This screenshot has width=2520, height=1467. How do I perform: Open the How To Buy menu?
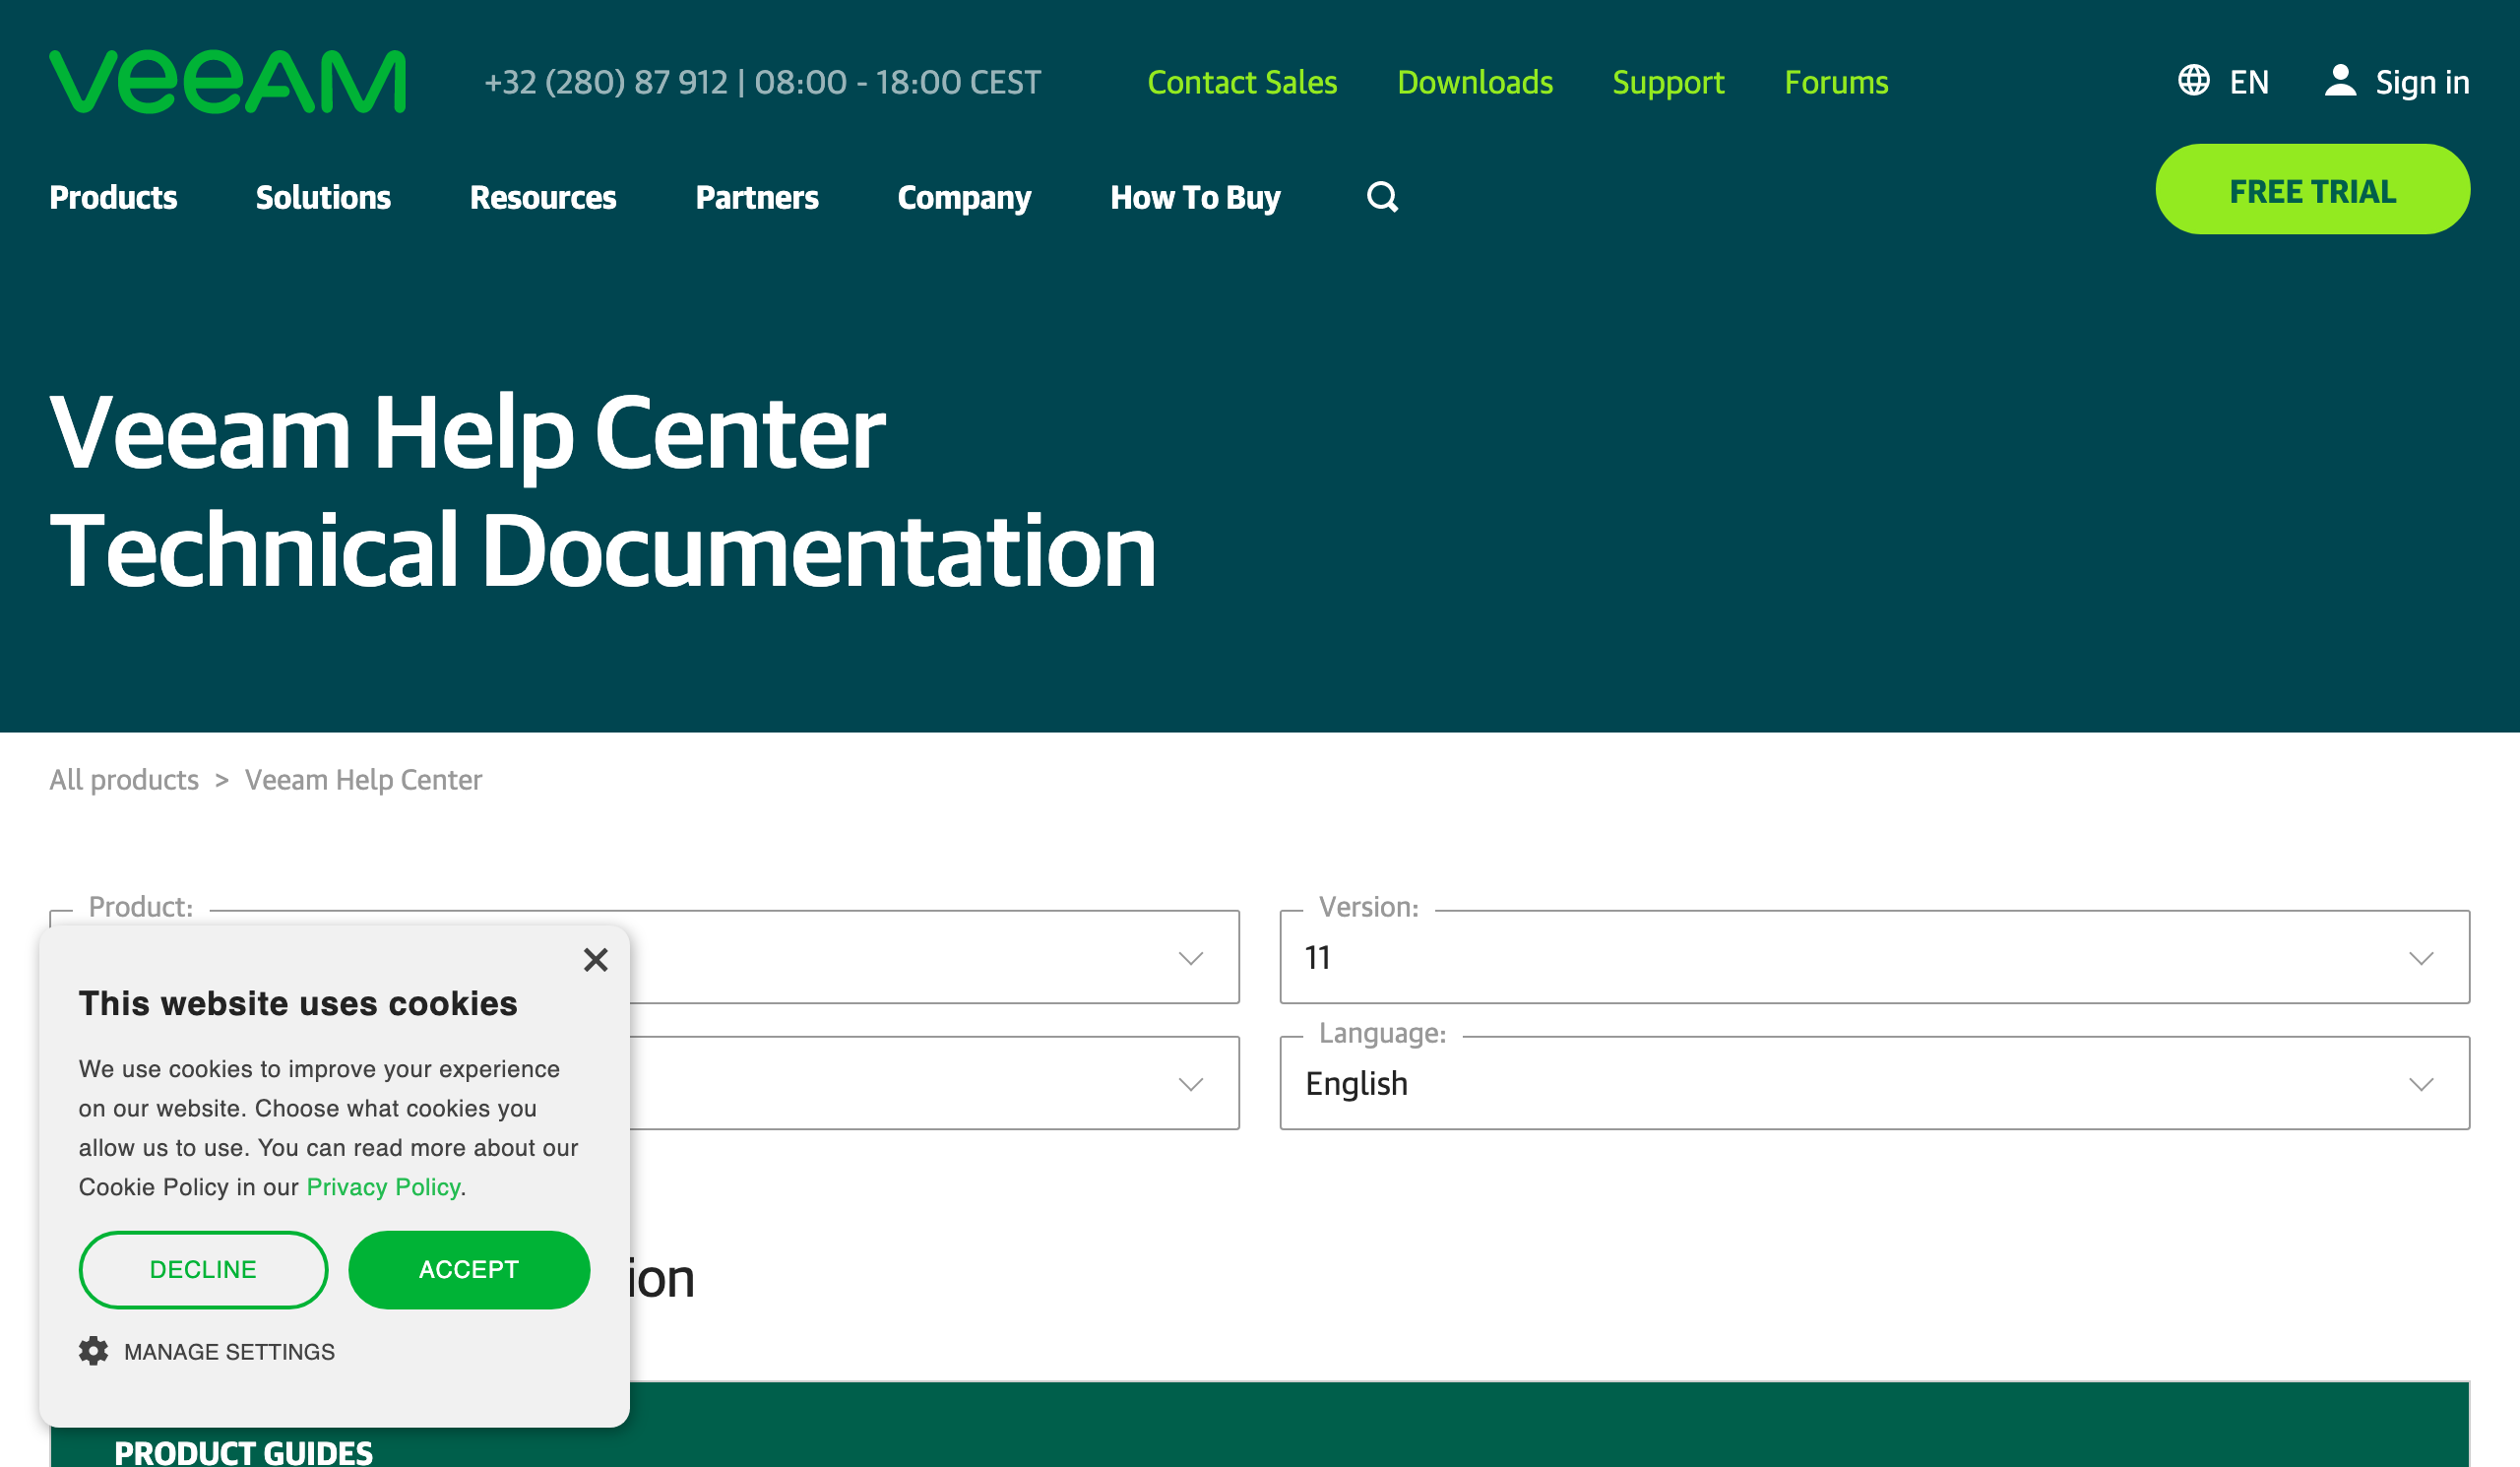1195,197
